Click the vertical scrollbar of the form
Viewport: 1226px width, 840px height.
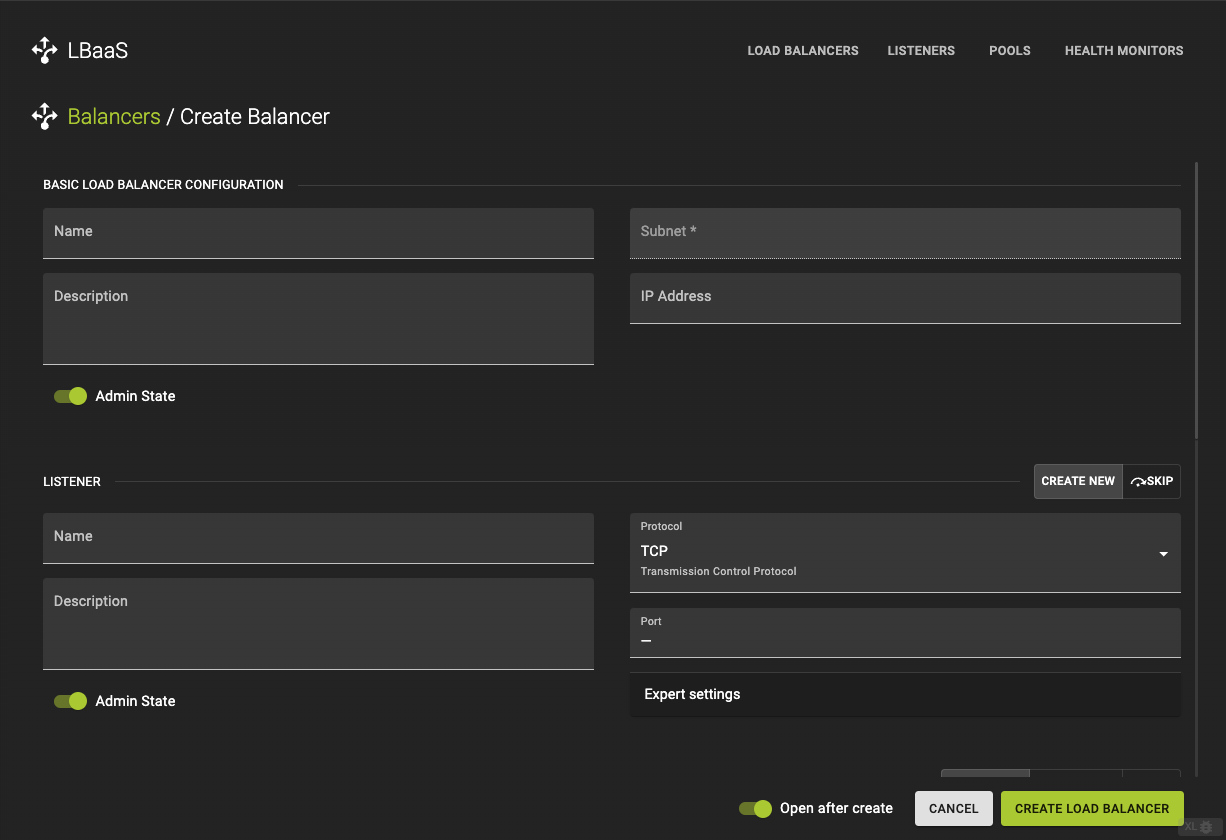point(1196,300)
